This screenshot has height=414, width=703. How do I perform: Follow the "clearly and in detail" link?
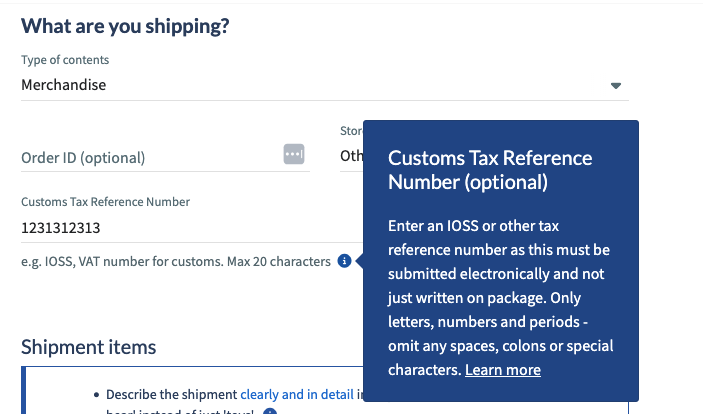[x=297, y=395]
